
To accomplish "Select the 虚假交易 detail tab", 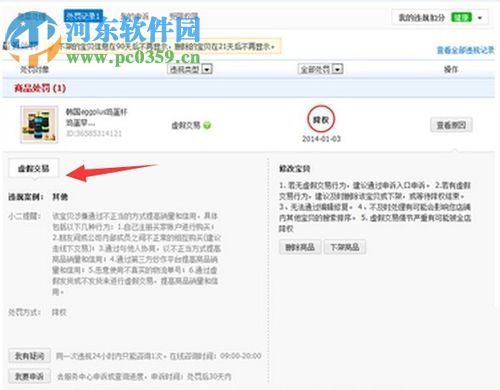I will (x=34, y=169).
